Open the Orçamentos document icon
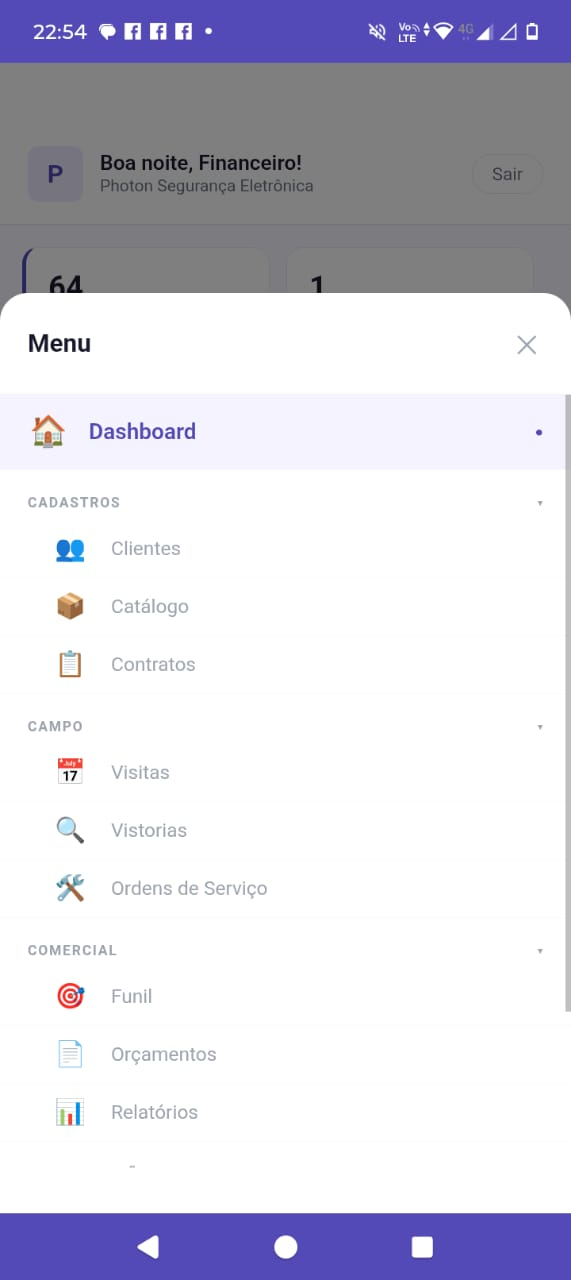 click(70, 1054)
